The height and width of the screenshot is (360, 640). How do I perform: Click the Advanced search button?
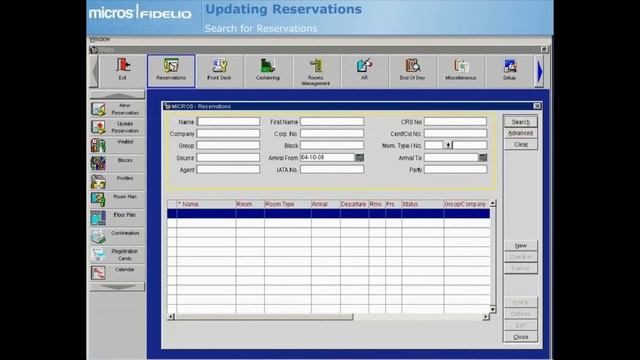pyautogui.click(x=521, y=133)
